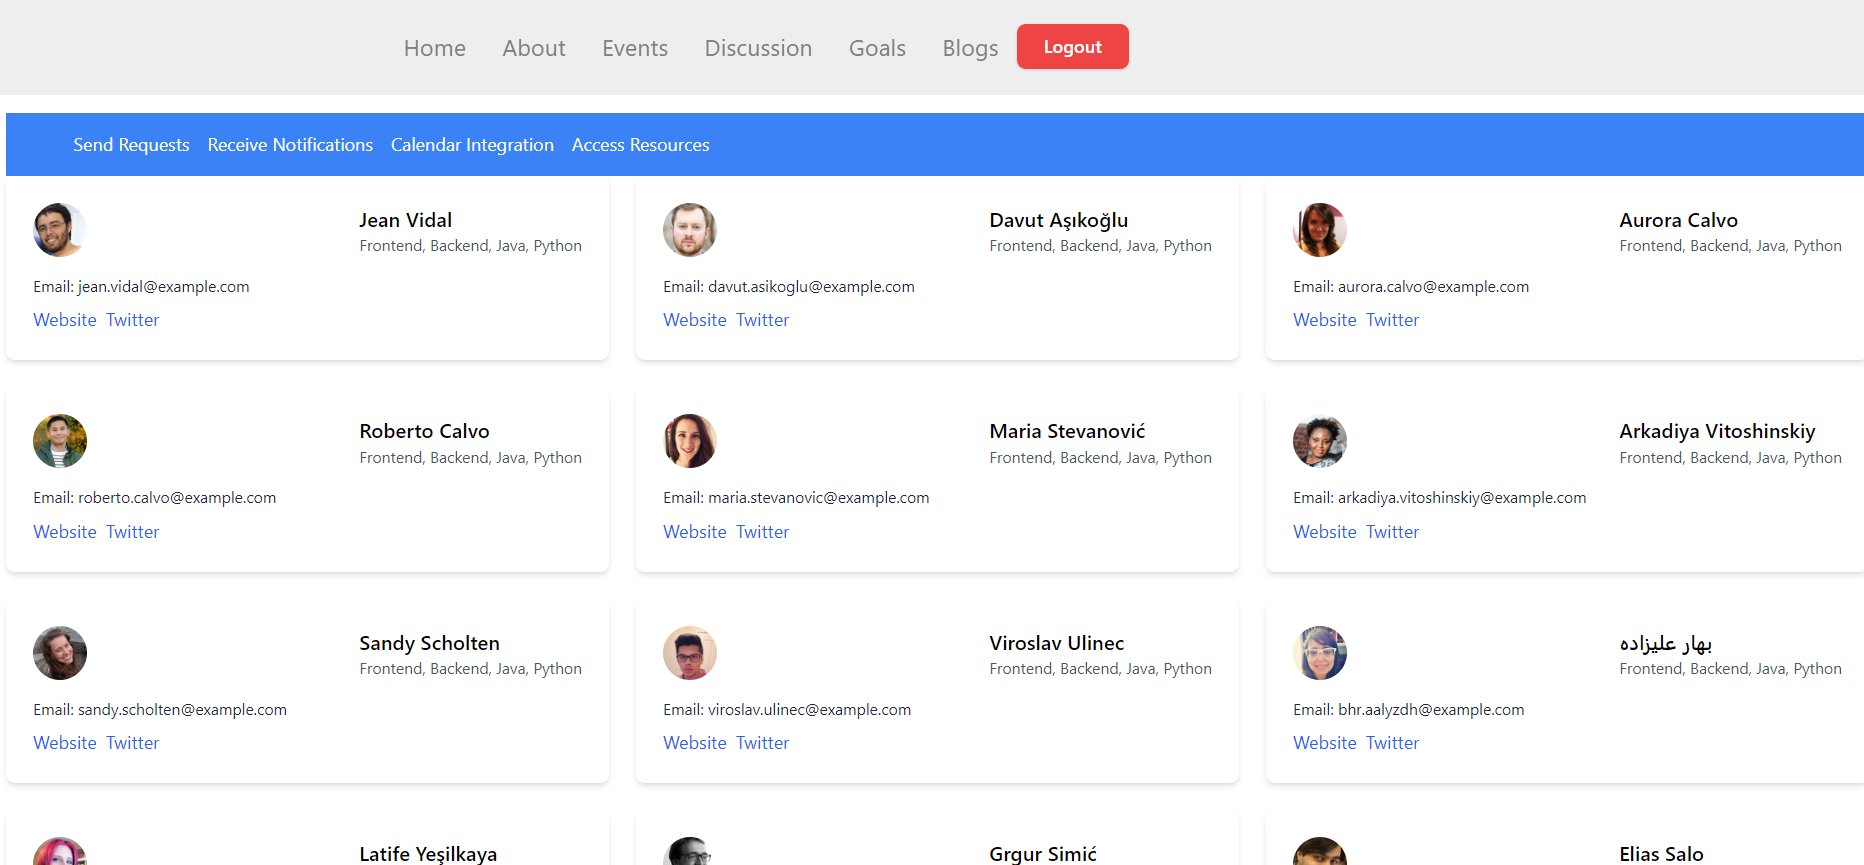Click email roberto.calvo@example.com
This screenshot has height=865, width=1864.
177,498
